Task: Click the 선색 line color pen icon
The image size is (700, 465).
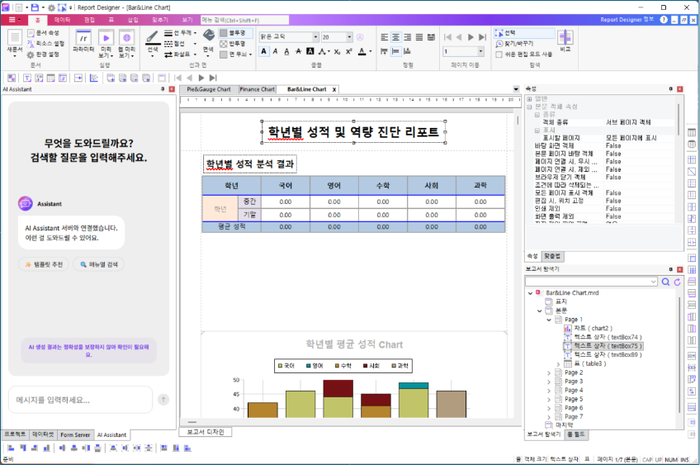Action: click(x=152, y=37)
